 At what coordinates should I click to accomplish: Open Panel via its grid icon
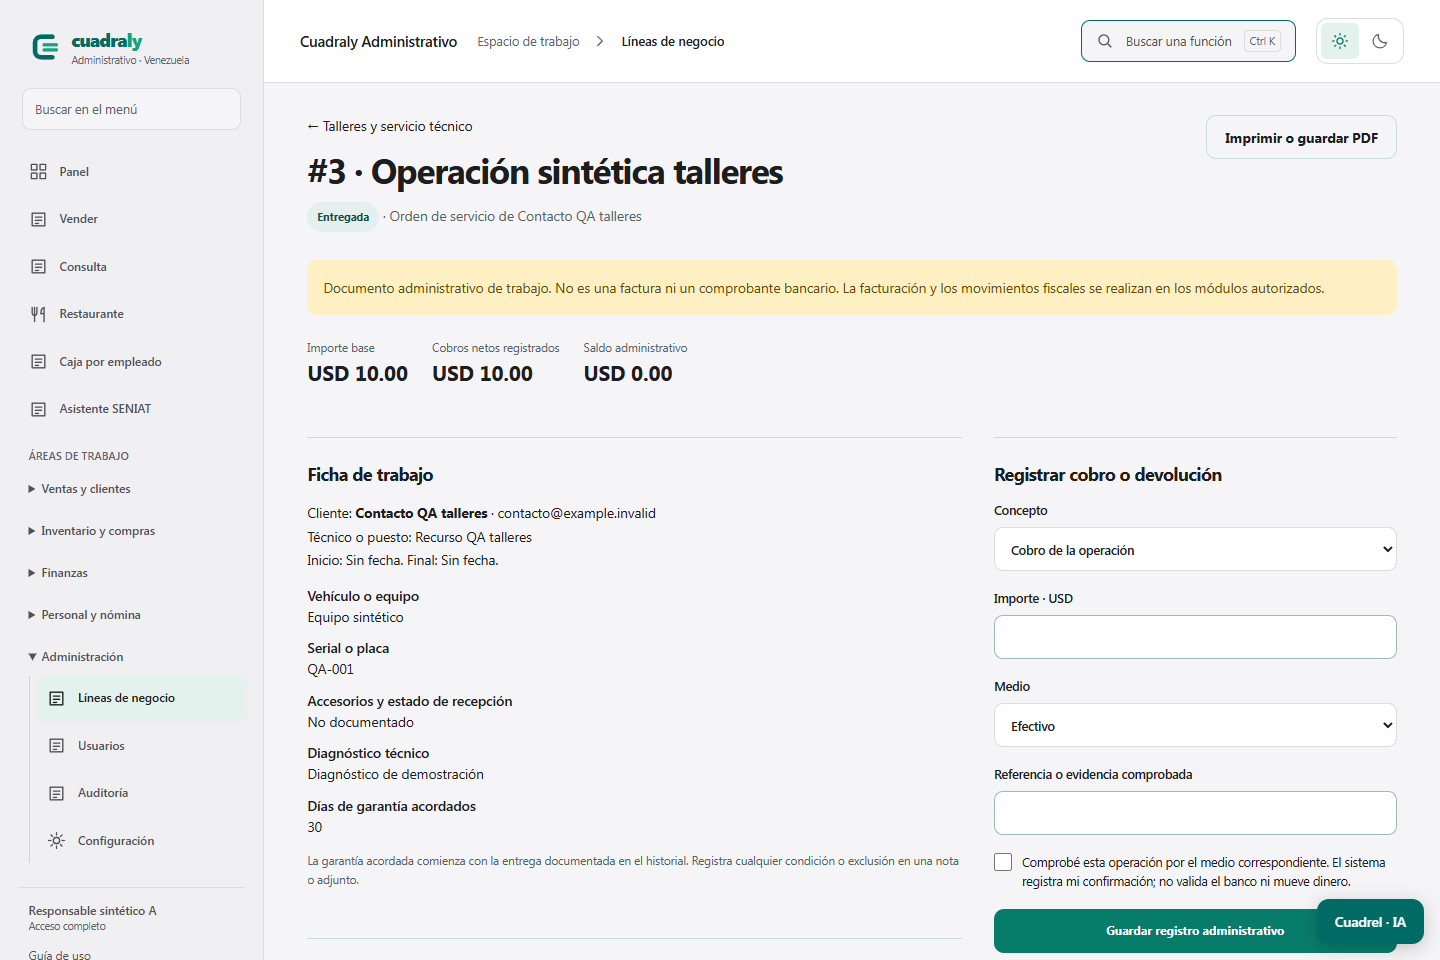click(x=38, y=172)
